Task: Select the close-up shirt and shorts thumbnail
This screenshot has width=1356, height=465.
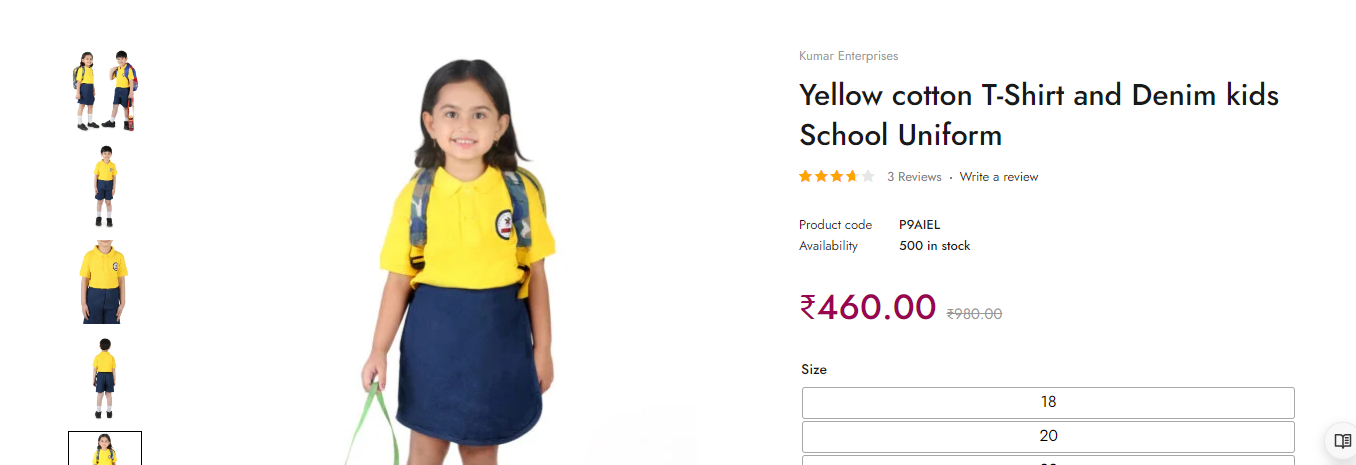Action: 105,282
